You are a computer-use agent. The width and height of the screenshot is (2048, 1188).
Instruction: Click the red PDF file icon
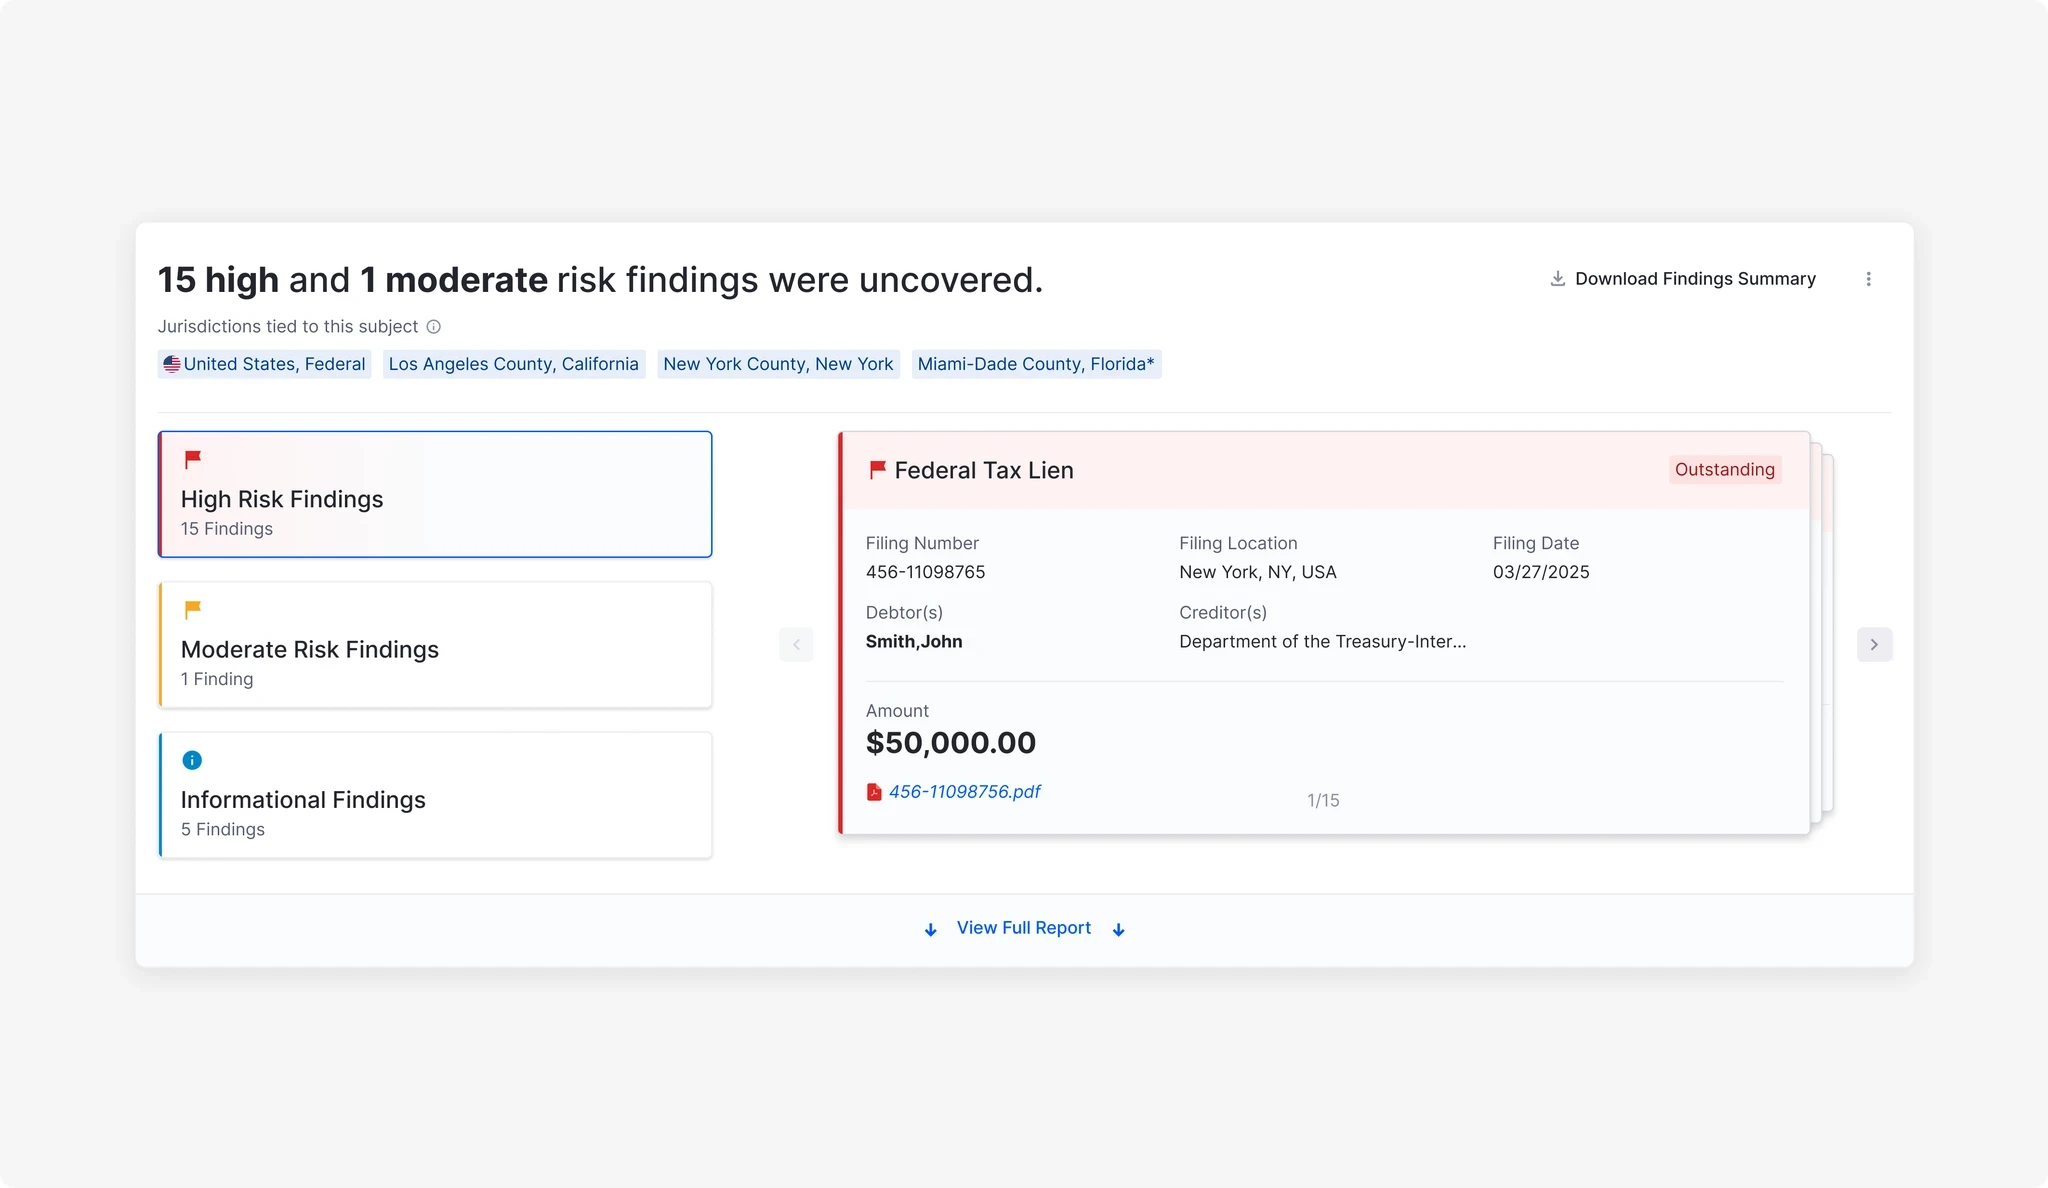pos(874,792)
